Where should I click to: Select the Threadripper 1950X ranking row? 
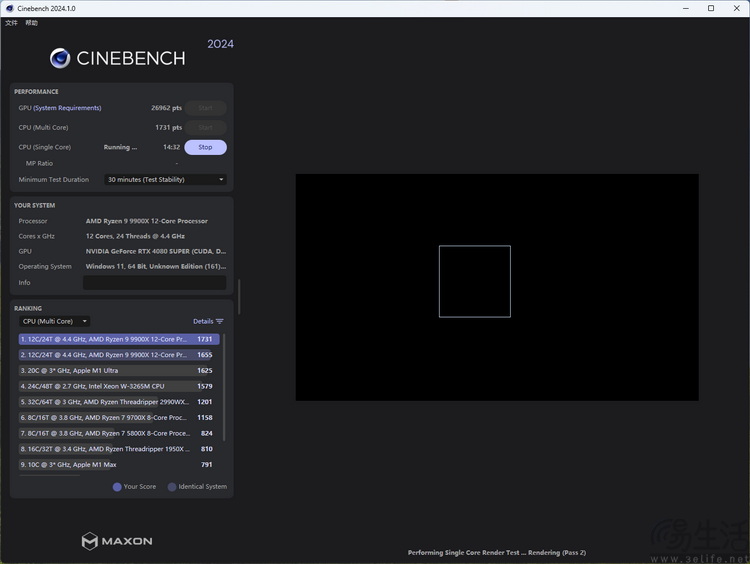[x=119, y=449]
